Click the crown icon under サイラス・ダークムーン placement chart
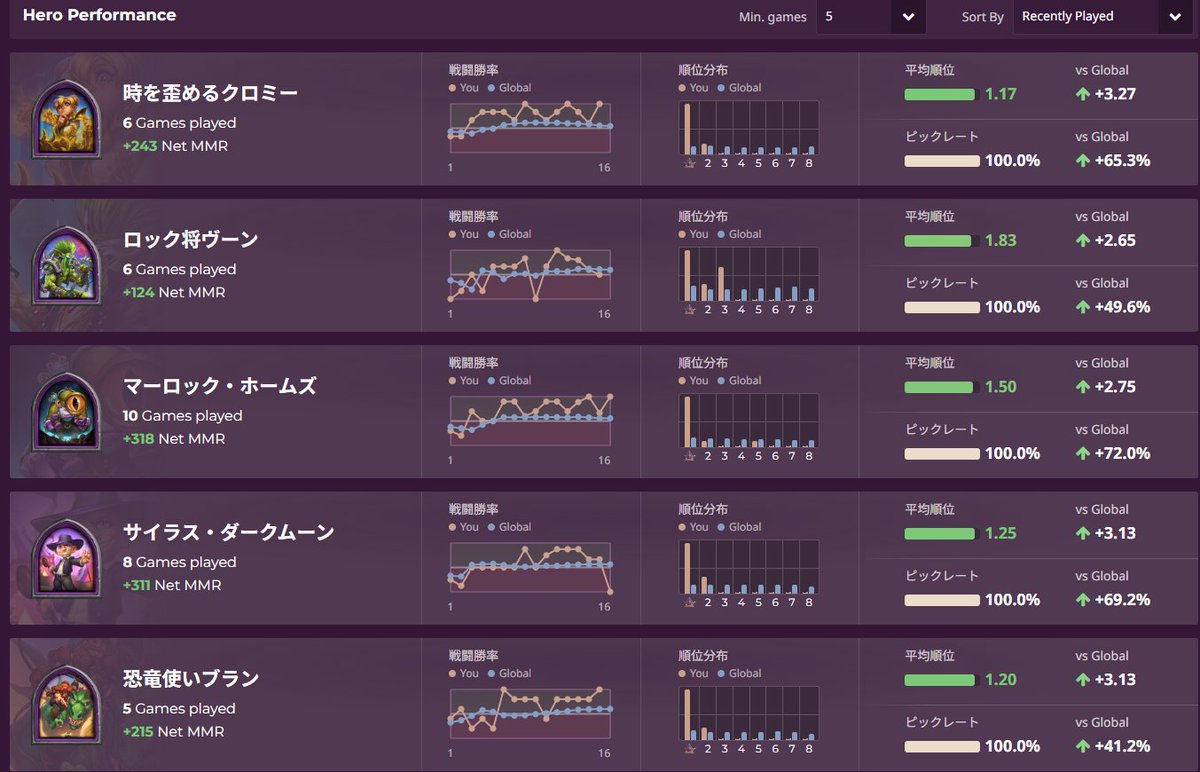 pos(689,604)
